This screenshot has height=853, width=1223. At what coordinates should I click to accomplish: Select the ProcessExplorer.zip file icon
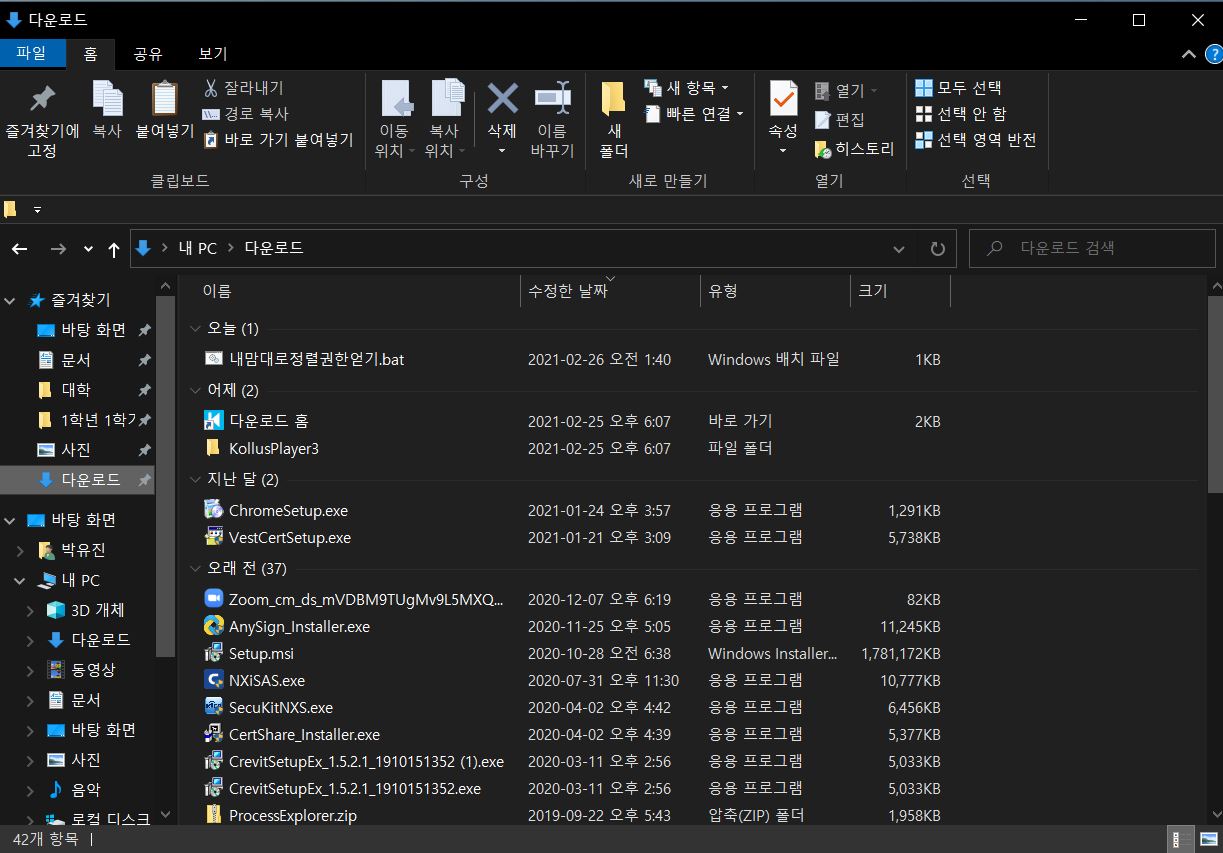point(213,815)
